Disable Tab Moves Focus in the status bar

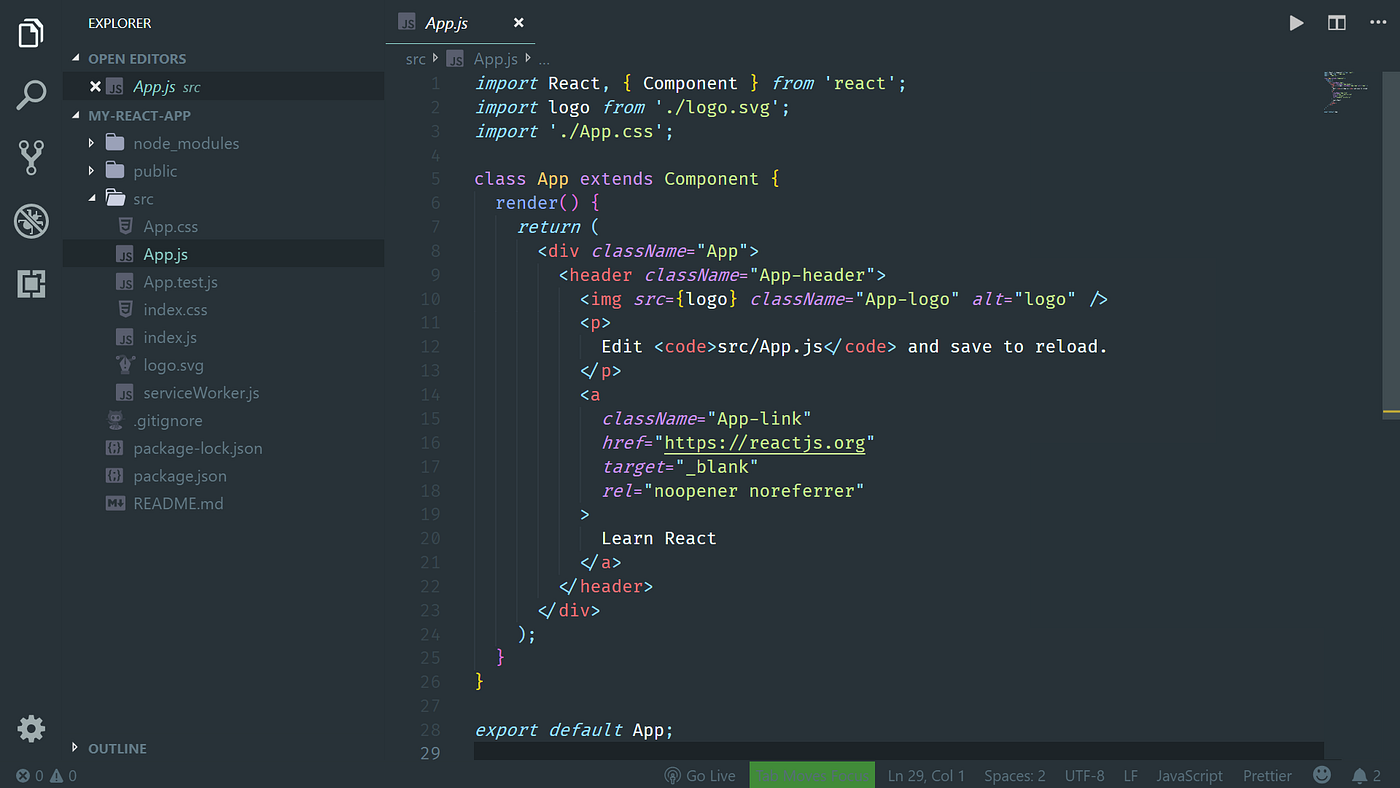coord(811,775)
